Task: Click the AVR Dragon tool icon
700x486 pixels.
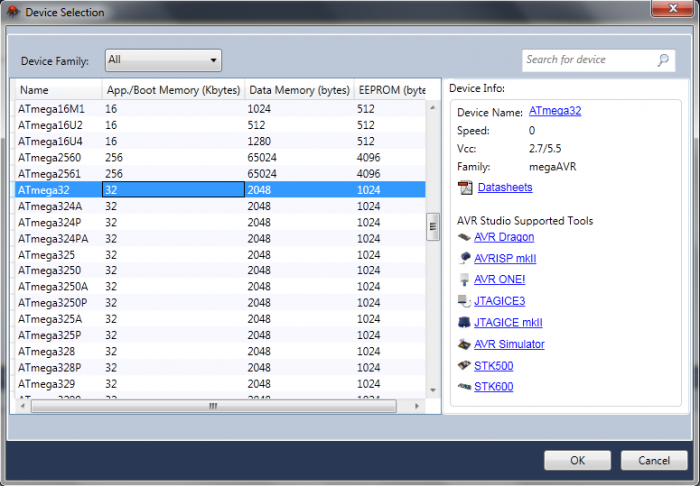Action: [463, 237]
